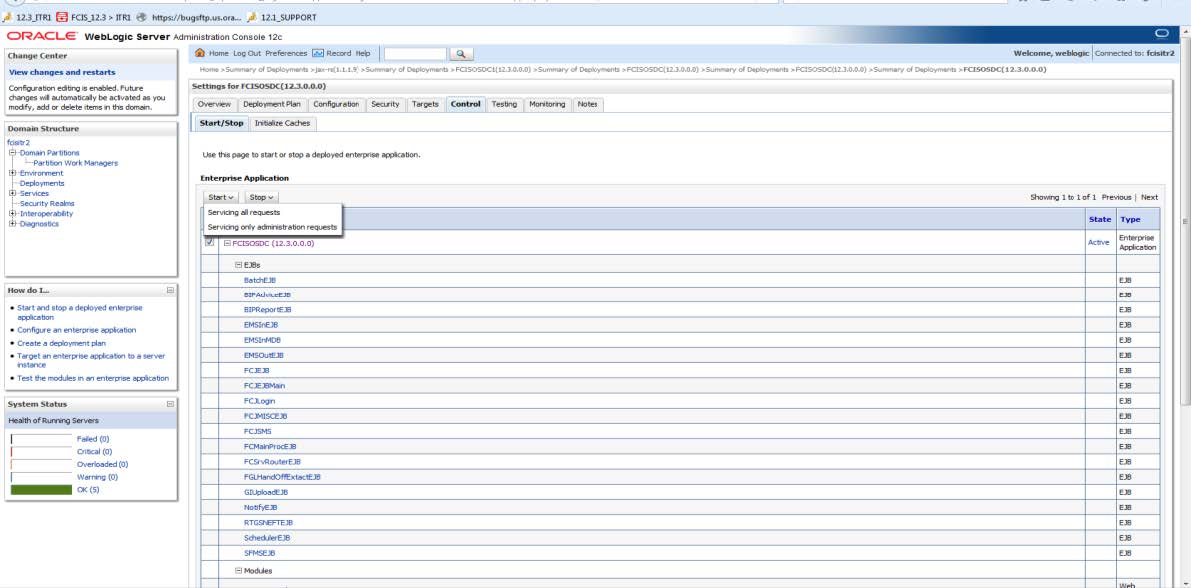Switch to the Security tab
The width and height of the screenshot is (1191, 588).
385,104
